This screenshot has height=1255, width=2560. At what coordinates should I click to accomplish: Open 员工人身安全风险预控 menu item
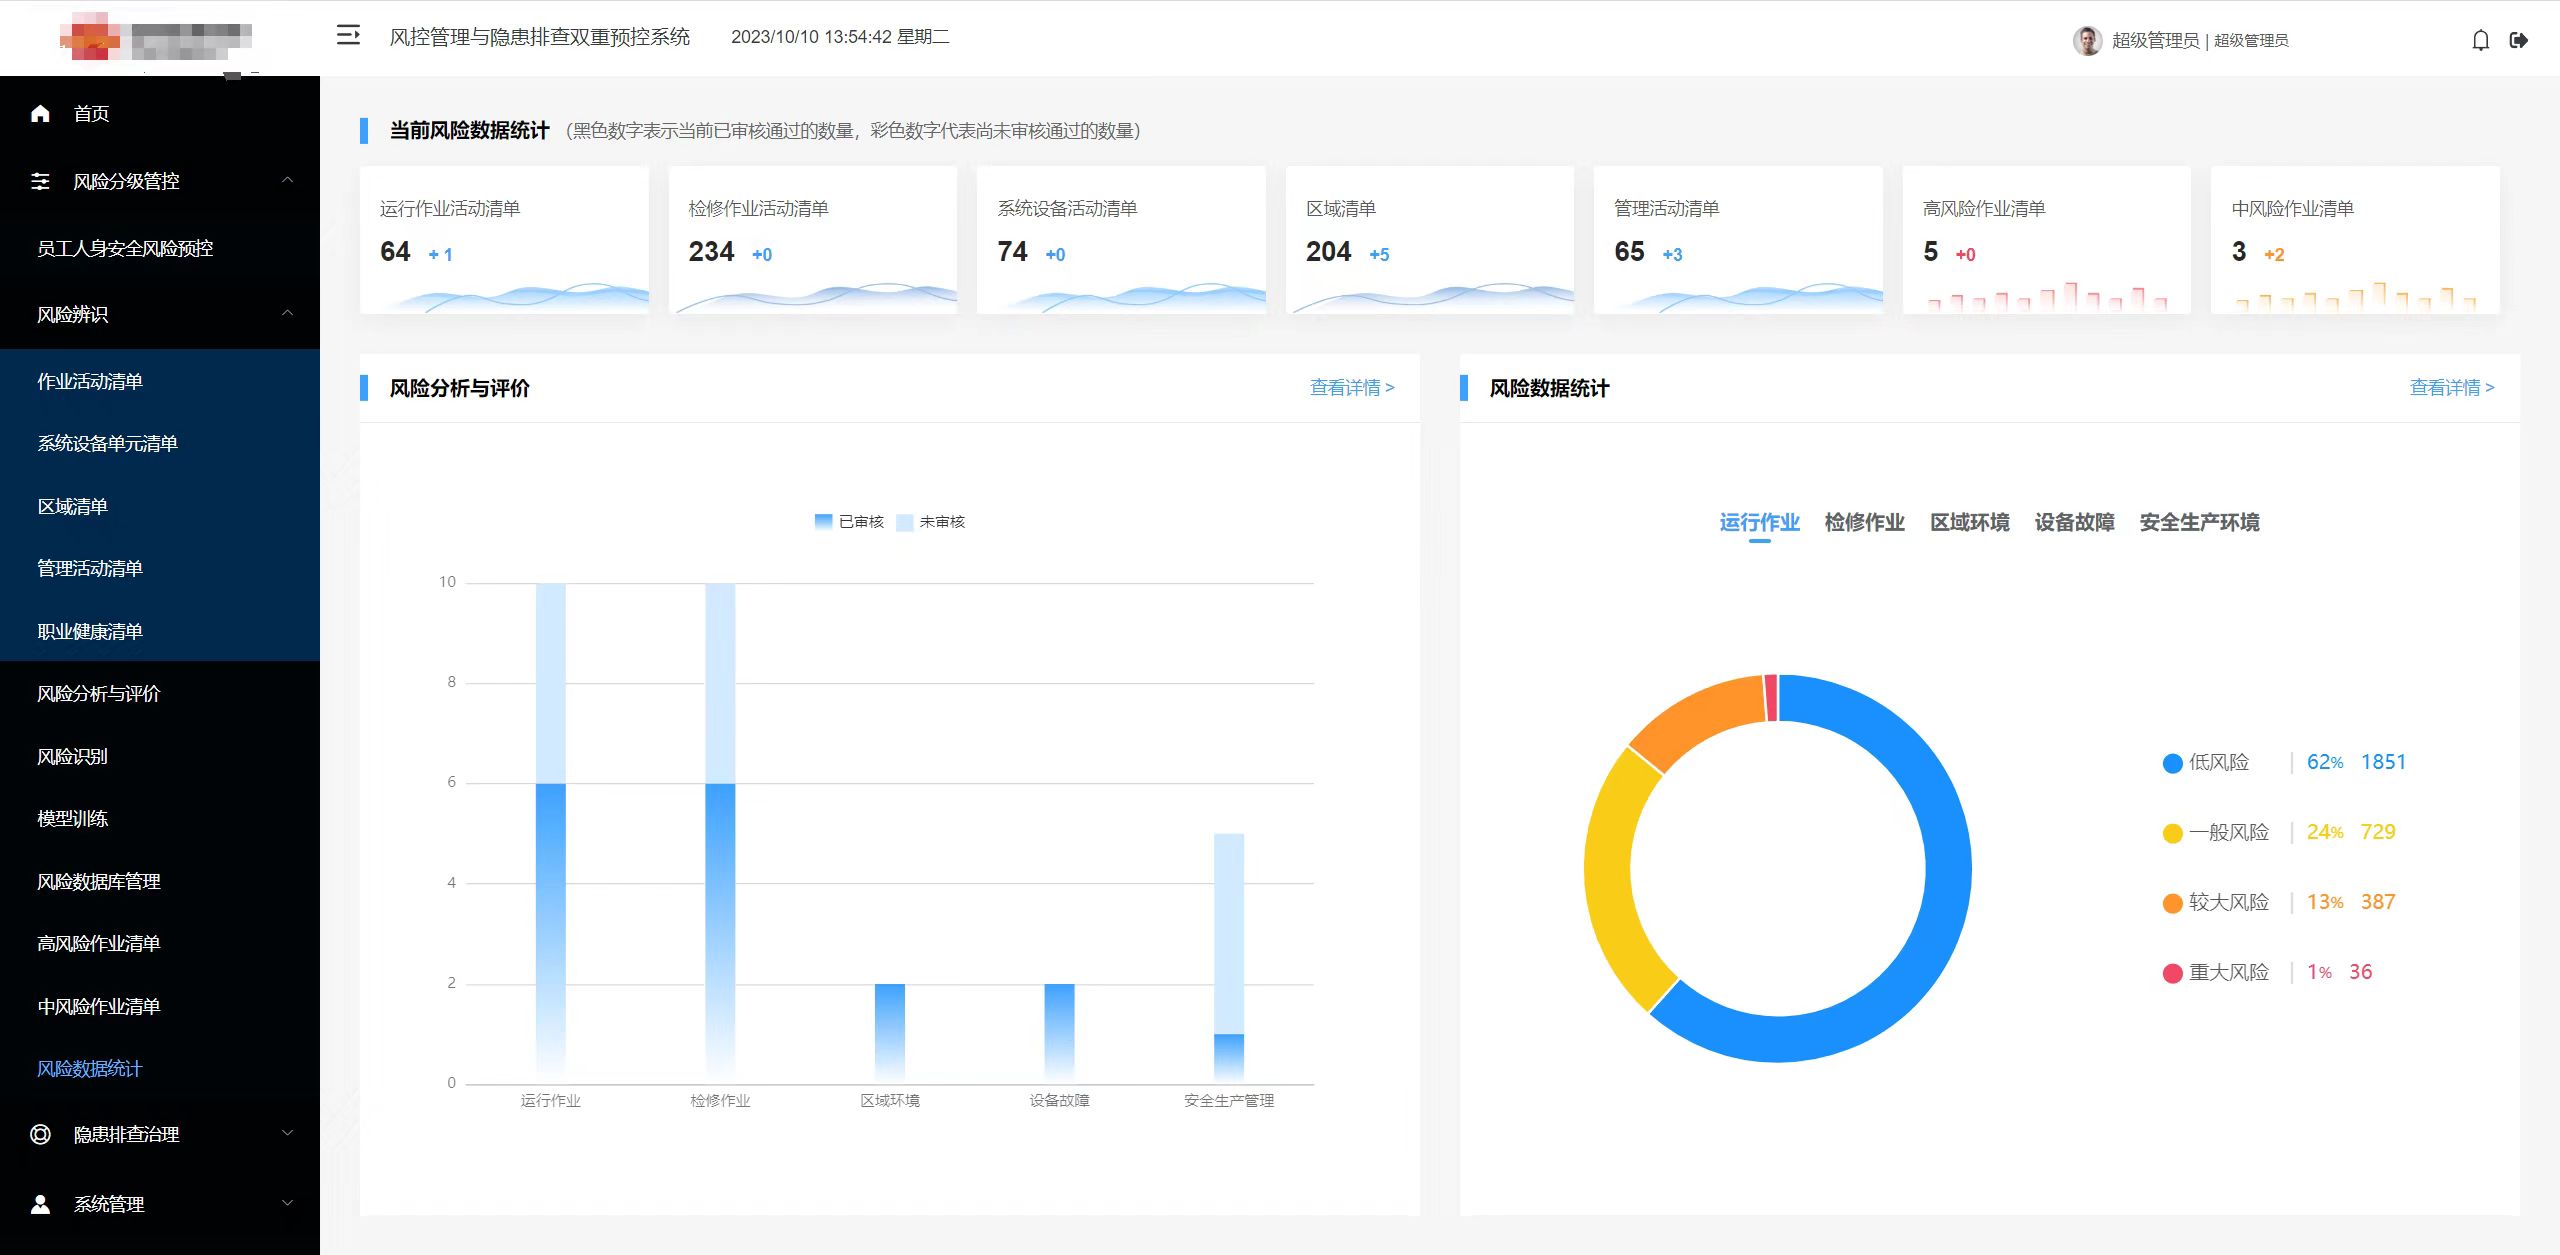point(160,248)
